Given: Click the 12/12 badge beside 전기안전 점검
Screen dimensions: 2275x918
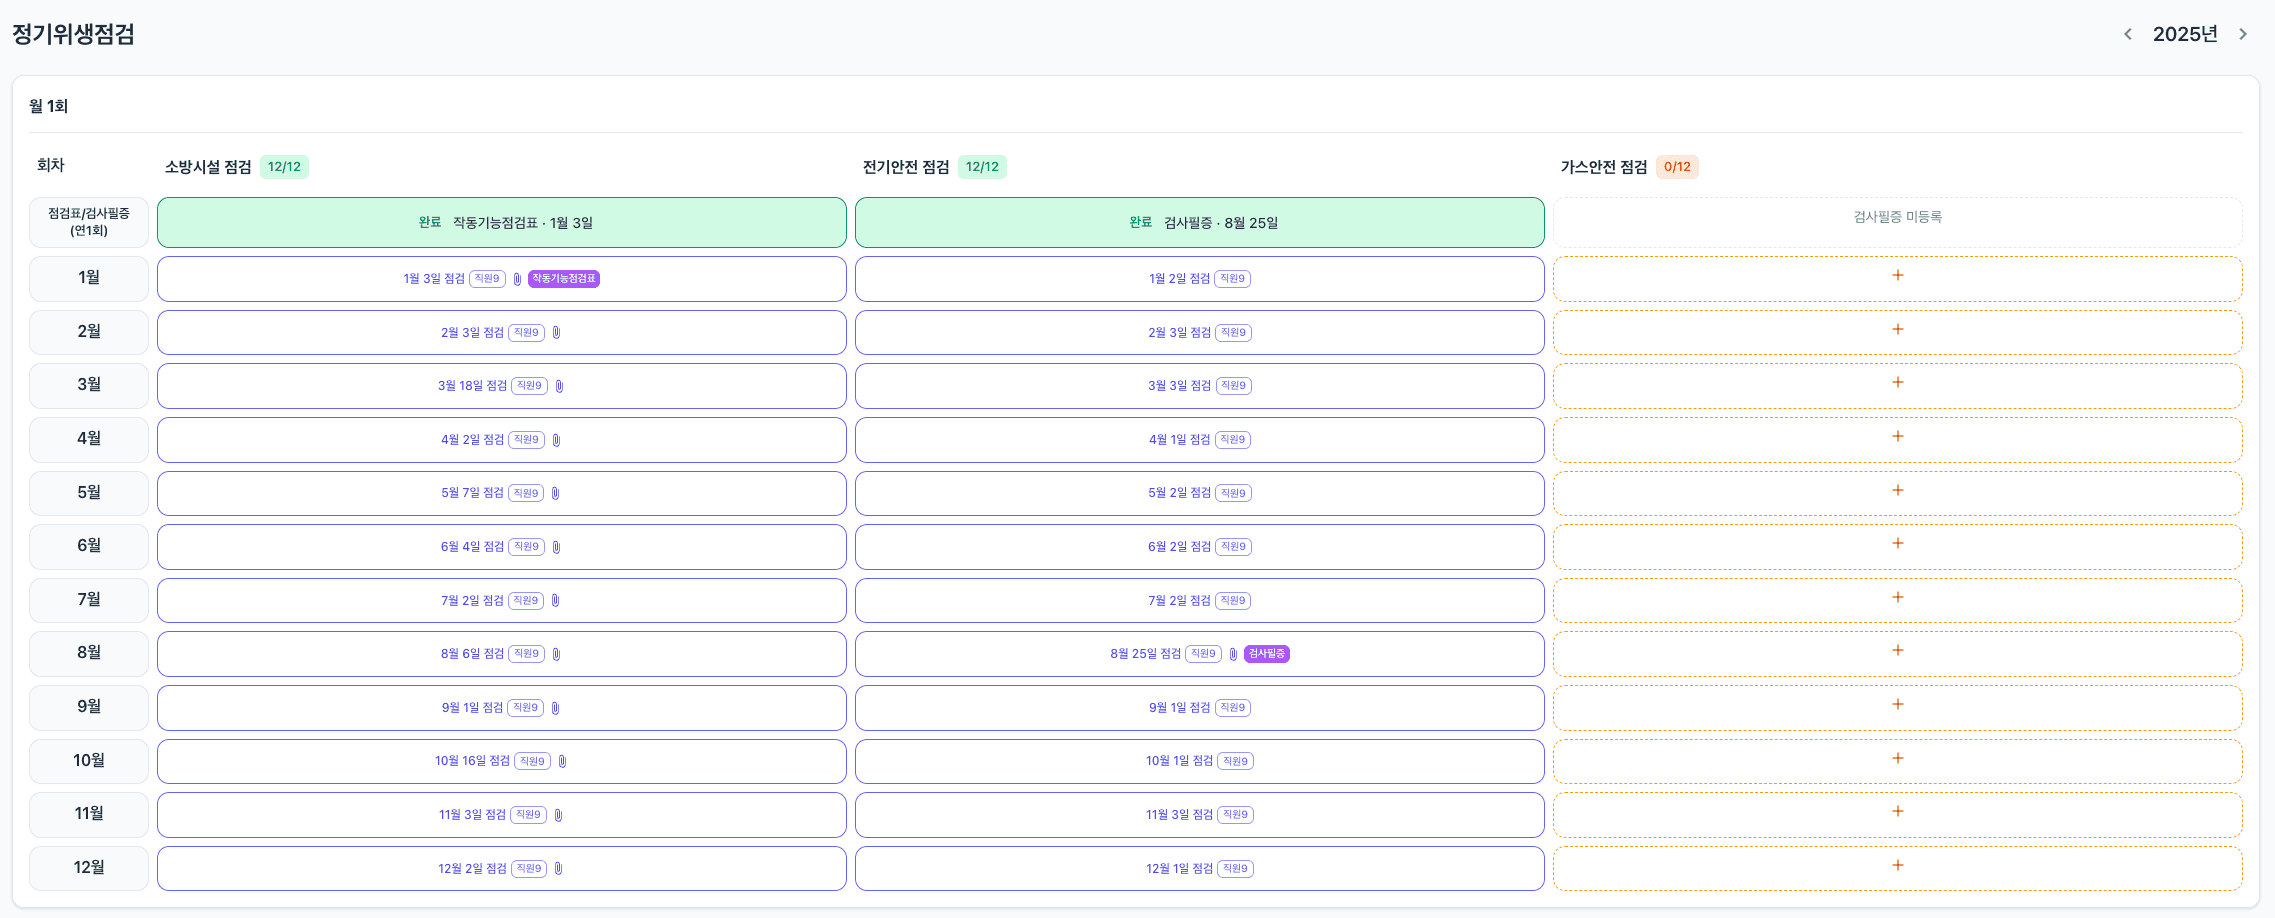Looking at the screenshot, I should tap(982, 167).
